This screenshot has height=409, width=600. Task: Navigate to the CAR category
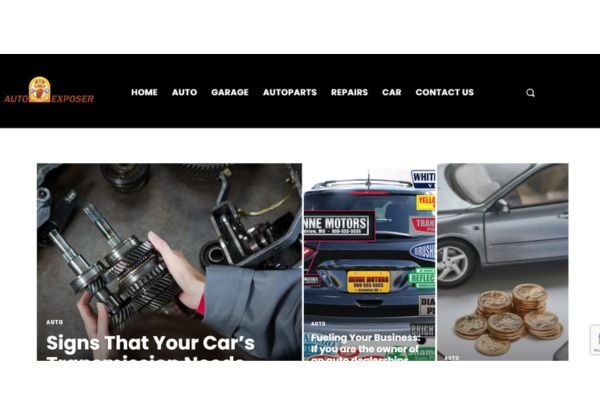(391, 92)
